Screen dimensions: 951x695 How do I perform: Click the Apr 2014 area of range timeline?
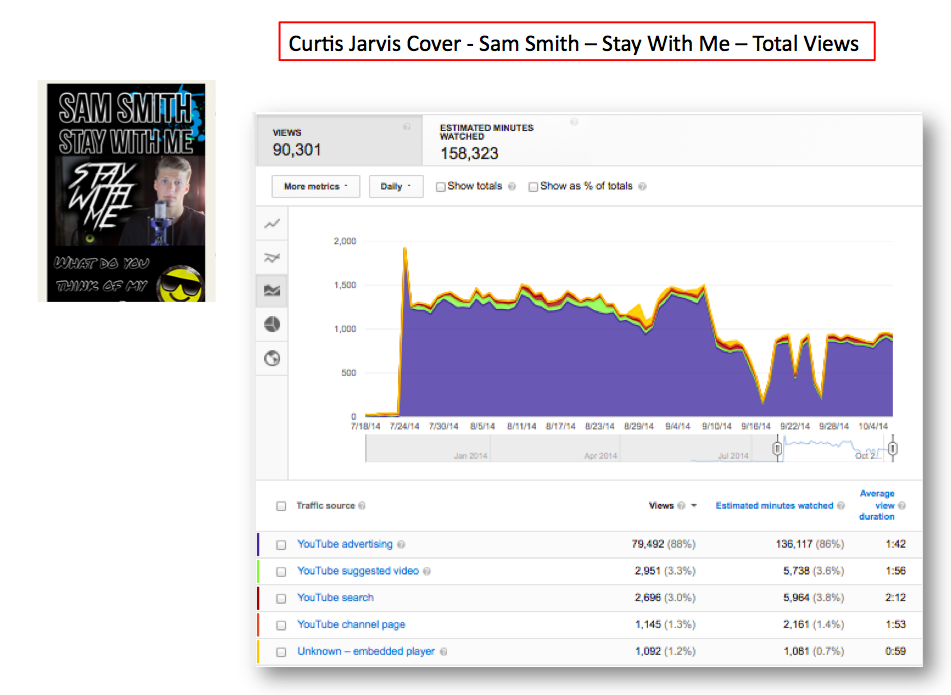tap(600, 455)
